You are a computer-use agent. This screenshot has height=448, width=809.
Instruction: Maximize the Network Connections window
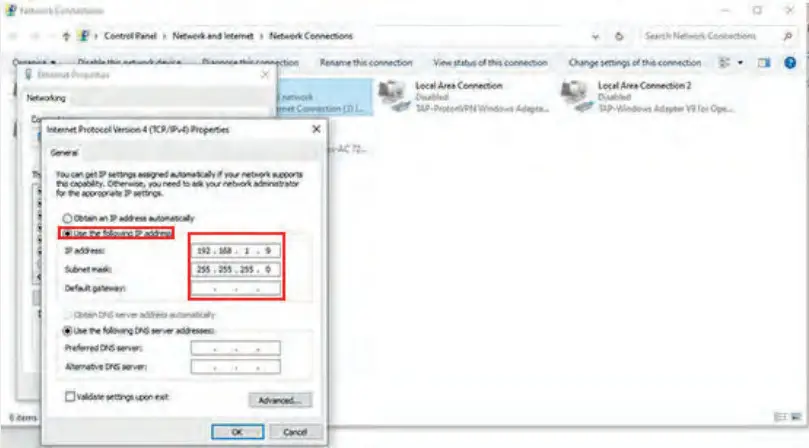pos(757,10)
